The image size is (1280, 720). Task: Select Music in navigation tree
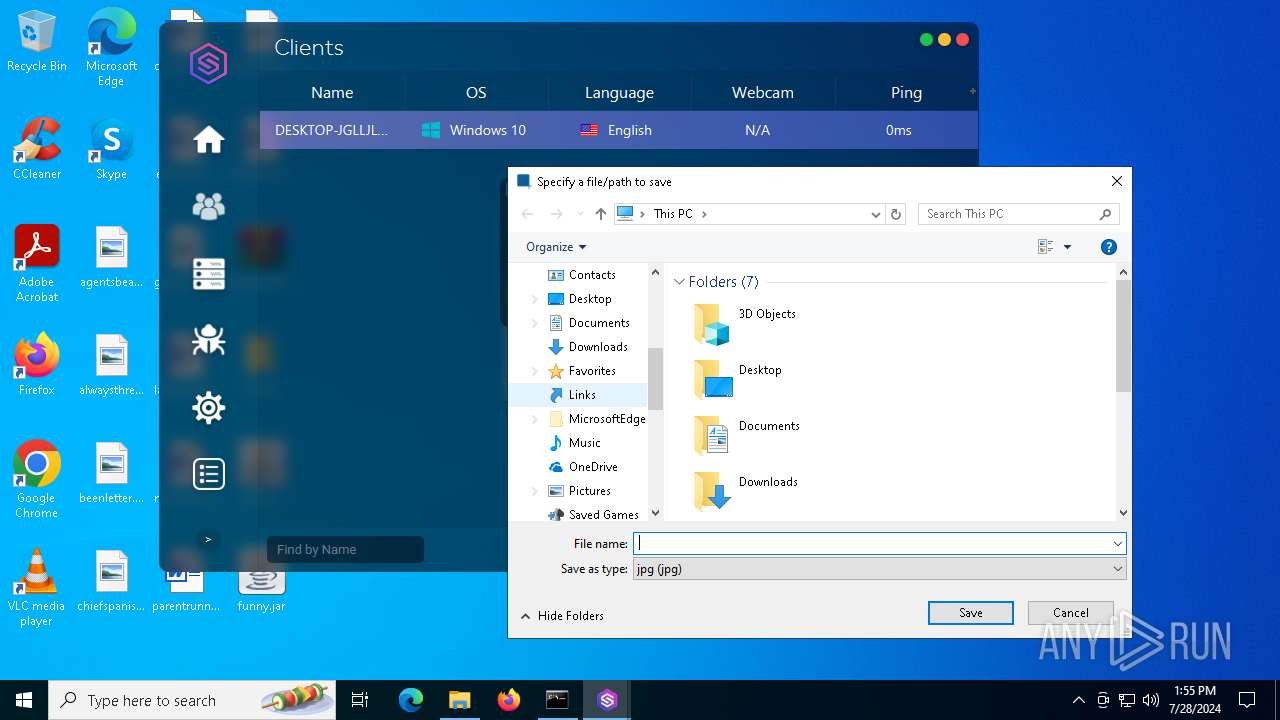click(585, 443)
